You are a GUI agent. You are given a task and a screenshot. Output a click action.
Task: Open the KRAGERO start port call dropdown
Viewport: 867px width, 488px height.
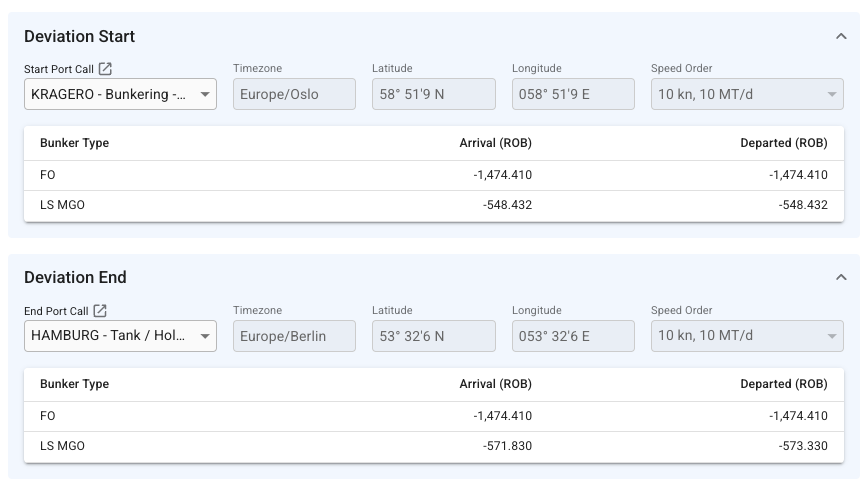click(x=120, y=95)
